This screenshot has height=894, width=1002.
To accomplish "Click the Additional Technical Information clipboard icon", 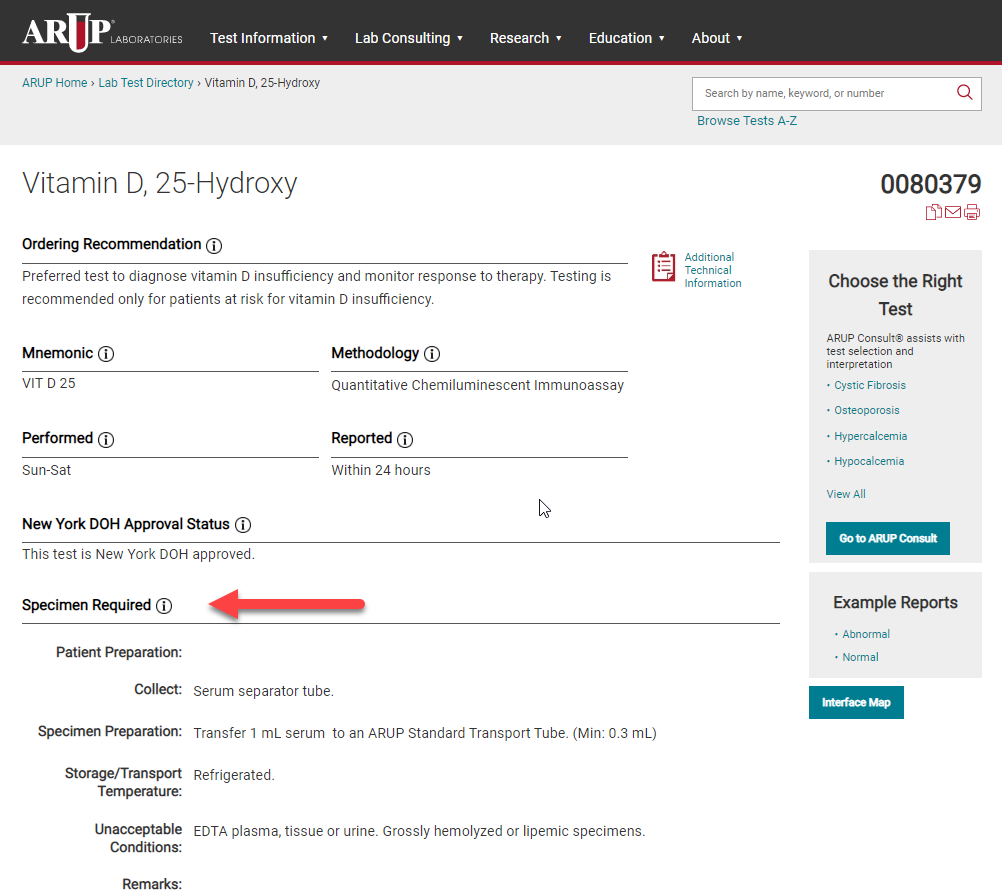I will 663,266.
